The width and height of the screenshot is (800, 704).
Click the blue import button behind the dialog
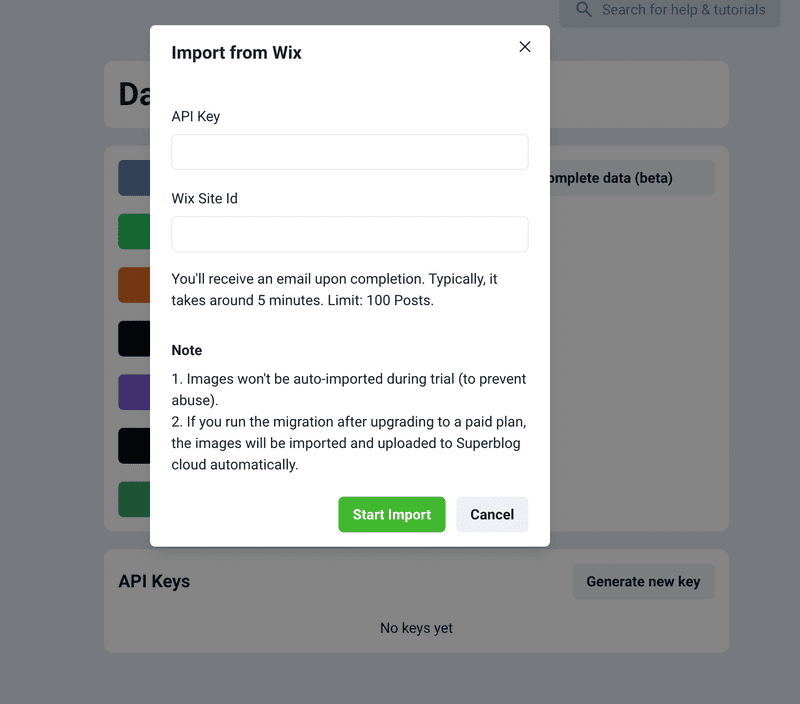pos(134,178)
